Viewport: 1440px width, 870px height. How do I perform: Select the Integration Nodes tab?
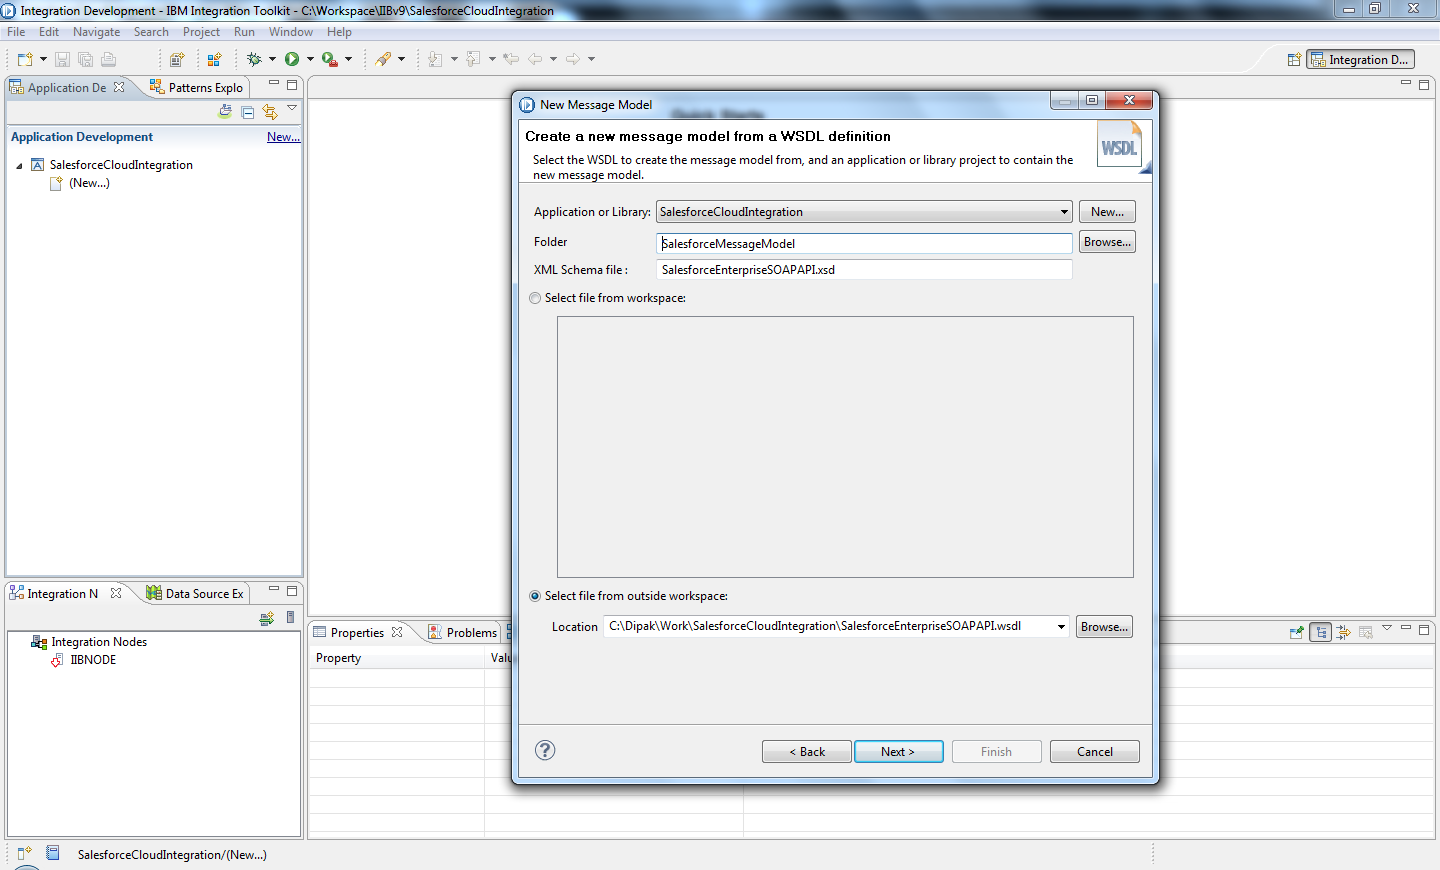63,594
